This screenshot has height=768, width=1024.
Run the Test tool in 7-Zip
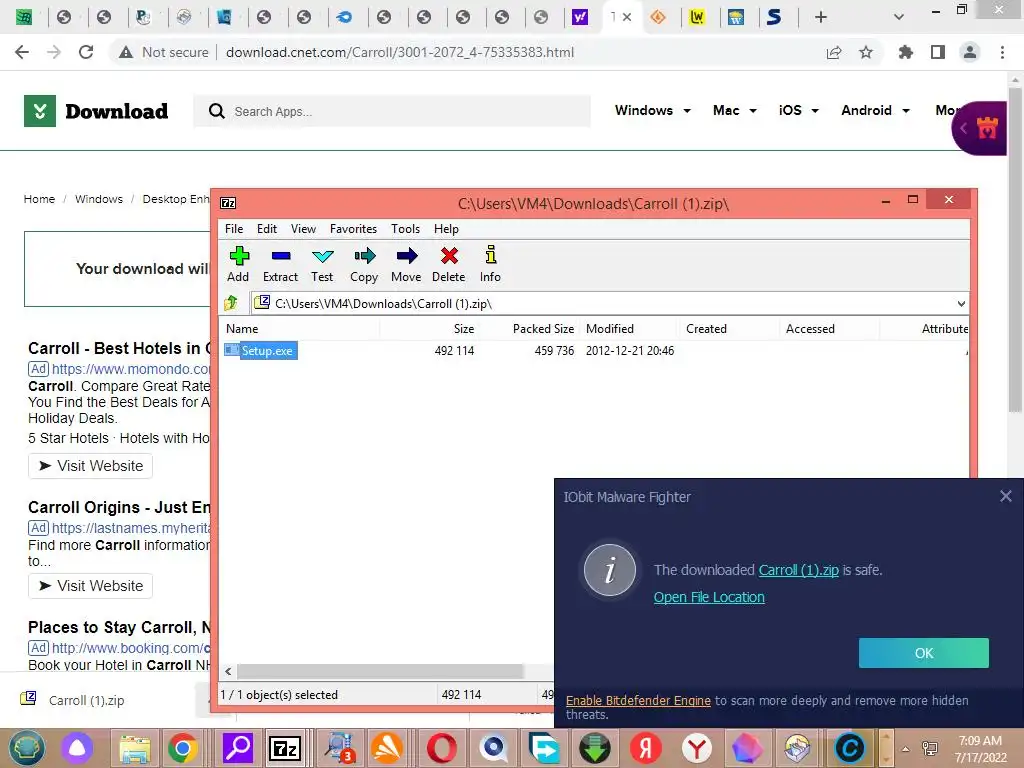pos(322,264)
